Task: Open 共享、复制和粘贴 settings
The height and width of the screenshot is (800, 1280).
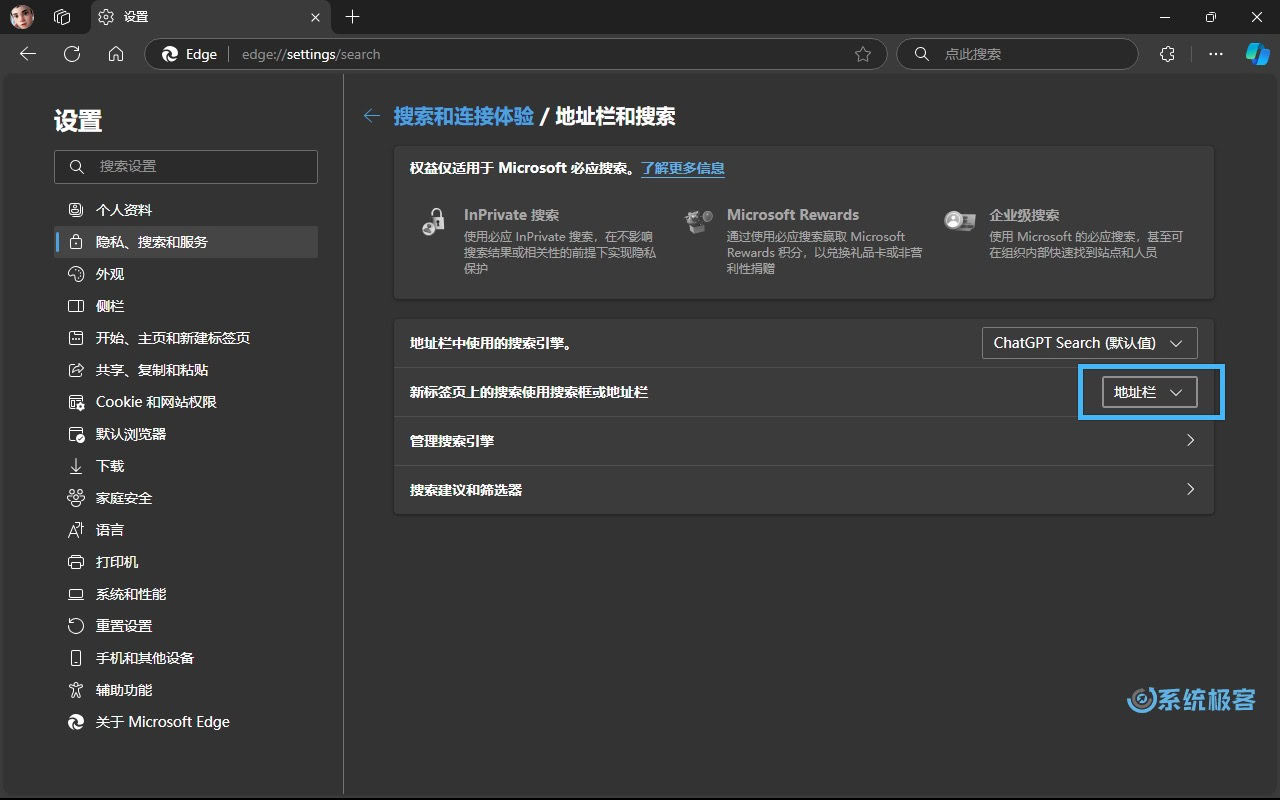Action: 186,370
